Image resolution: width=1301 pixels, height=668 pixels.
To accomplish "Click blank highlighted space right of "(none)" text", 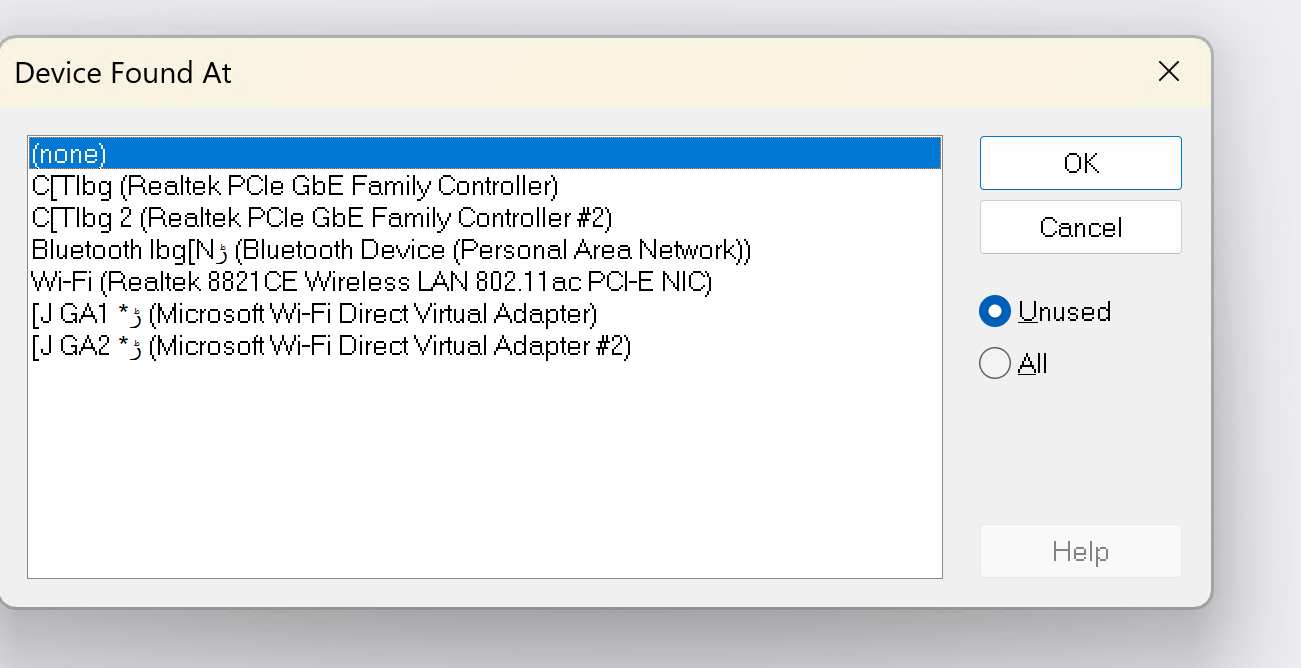I will tap(520, 154).
